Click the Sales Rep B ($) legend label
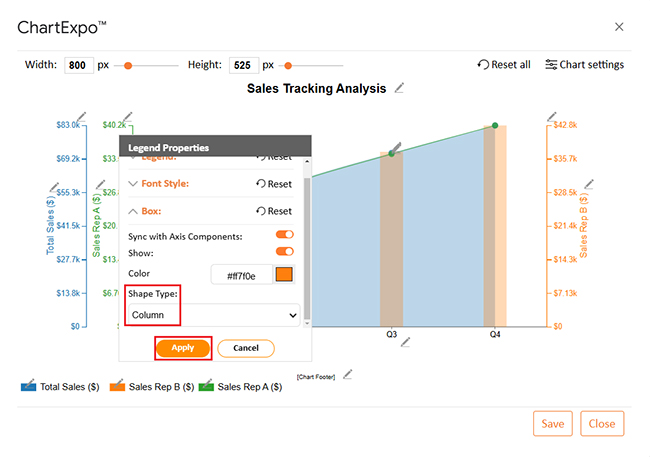650x457 pixels. (162, 387)
